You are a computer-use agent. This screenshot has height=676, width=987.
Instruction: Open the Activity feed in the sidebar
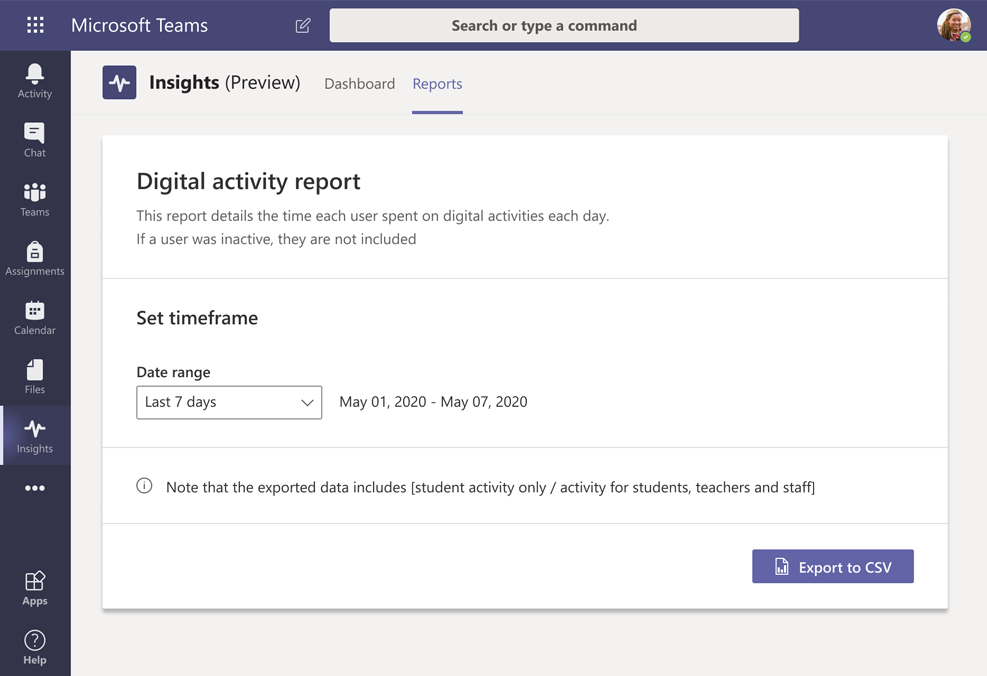[34, 79]
